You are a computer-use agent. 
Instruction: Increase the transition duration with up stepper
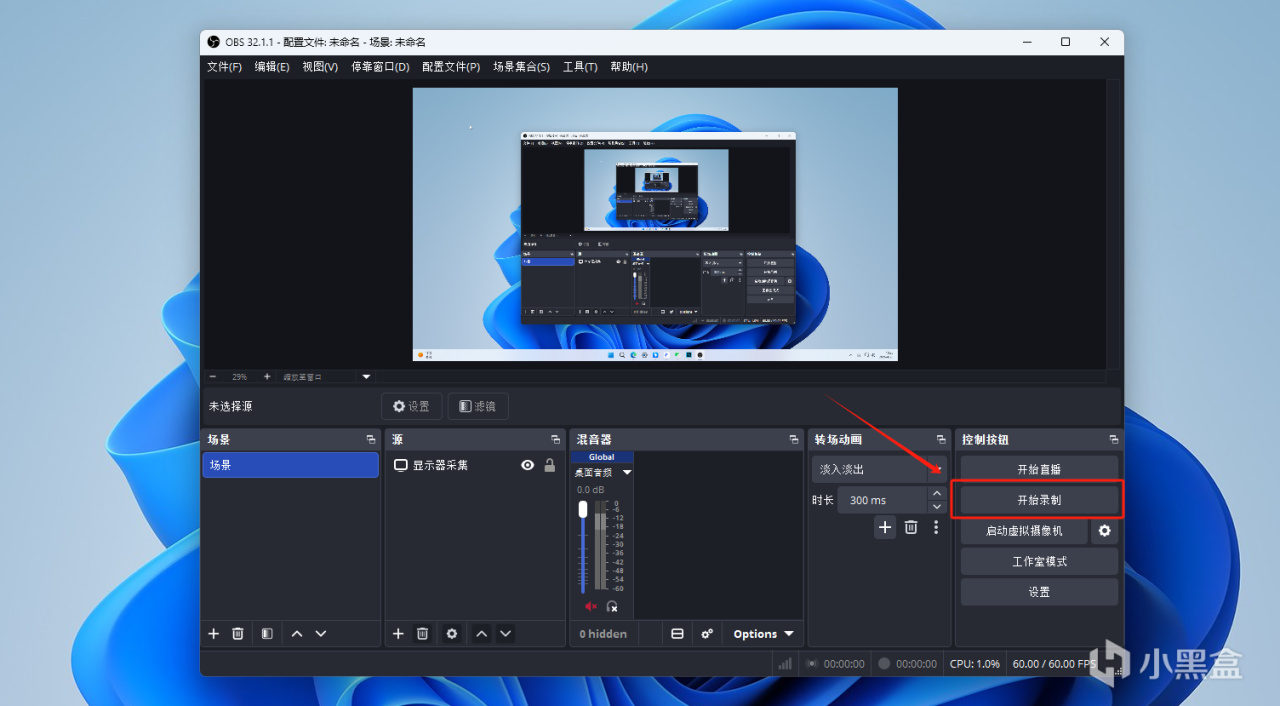[x=937, y=493]
